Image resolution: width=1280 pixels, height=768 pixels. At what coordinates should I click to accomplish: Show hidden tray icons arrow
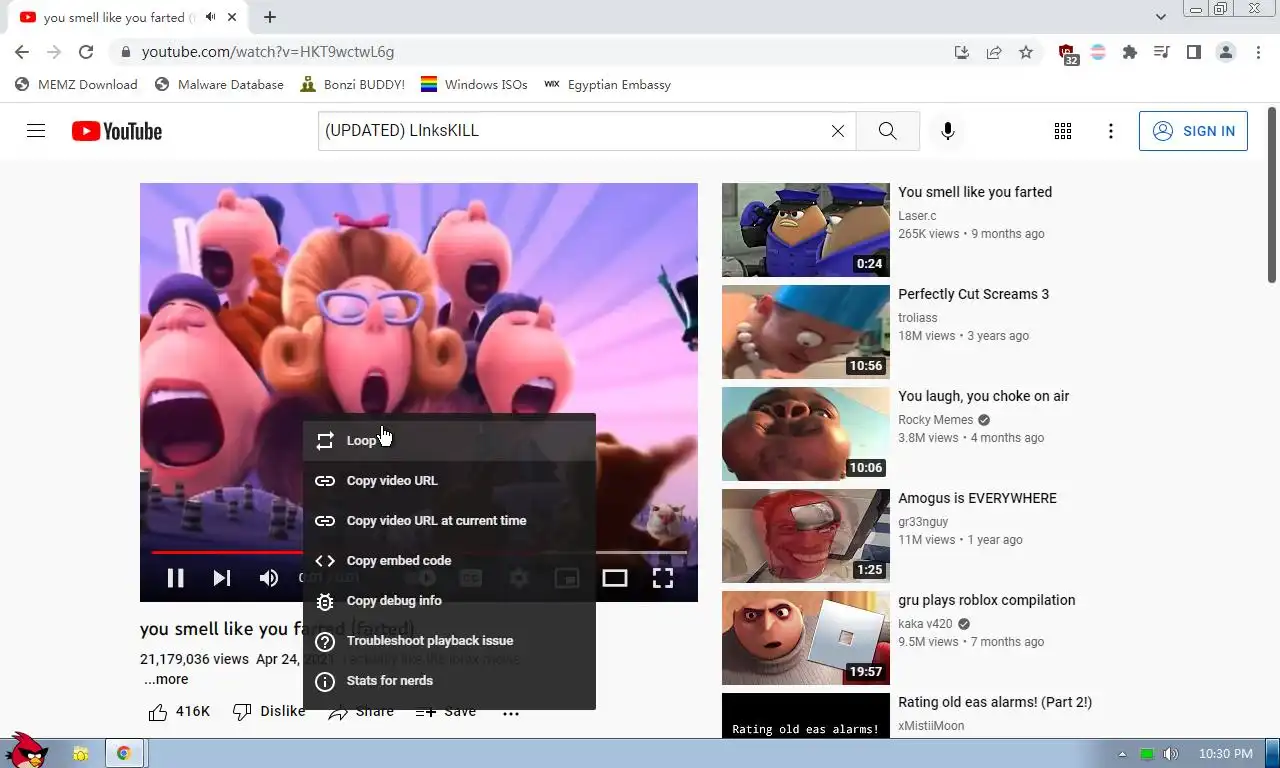[1122, 754]
